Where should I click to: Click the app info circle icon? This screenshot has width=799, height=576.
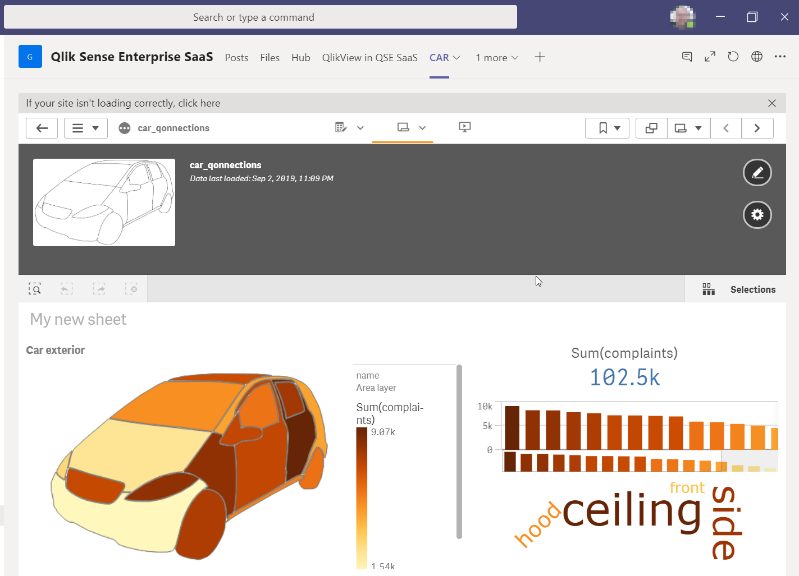coord(124,128)
